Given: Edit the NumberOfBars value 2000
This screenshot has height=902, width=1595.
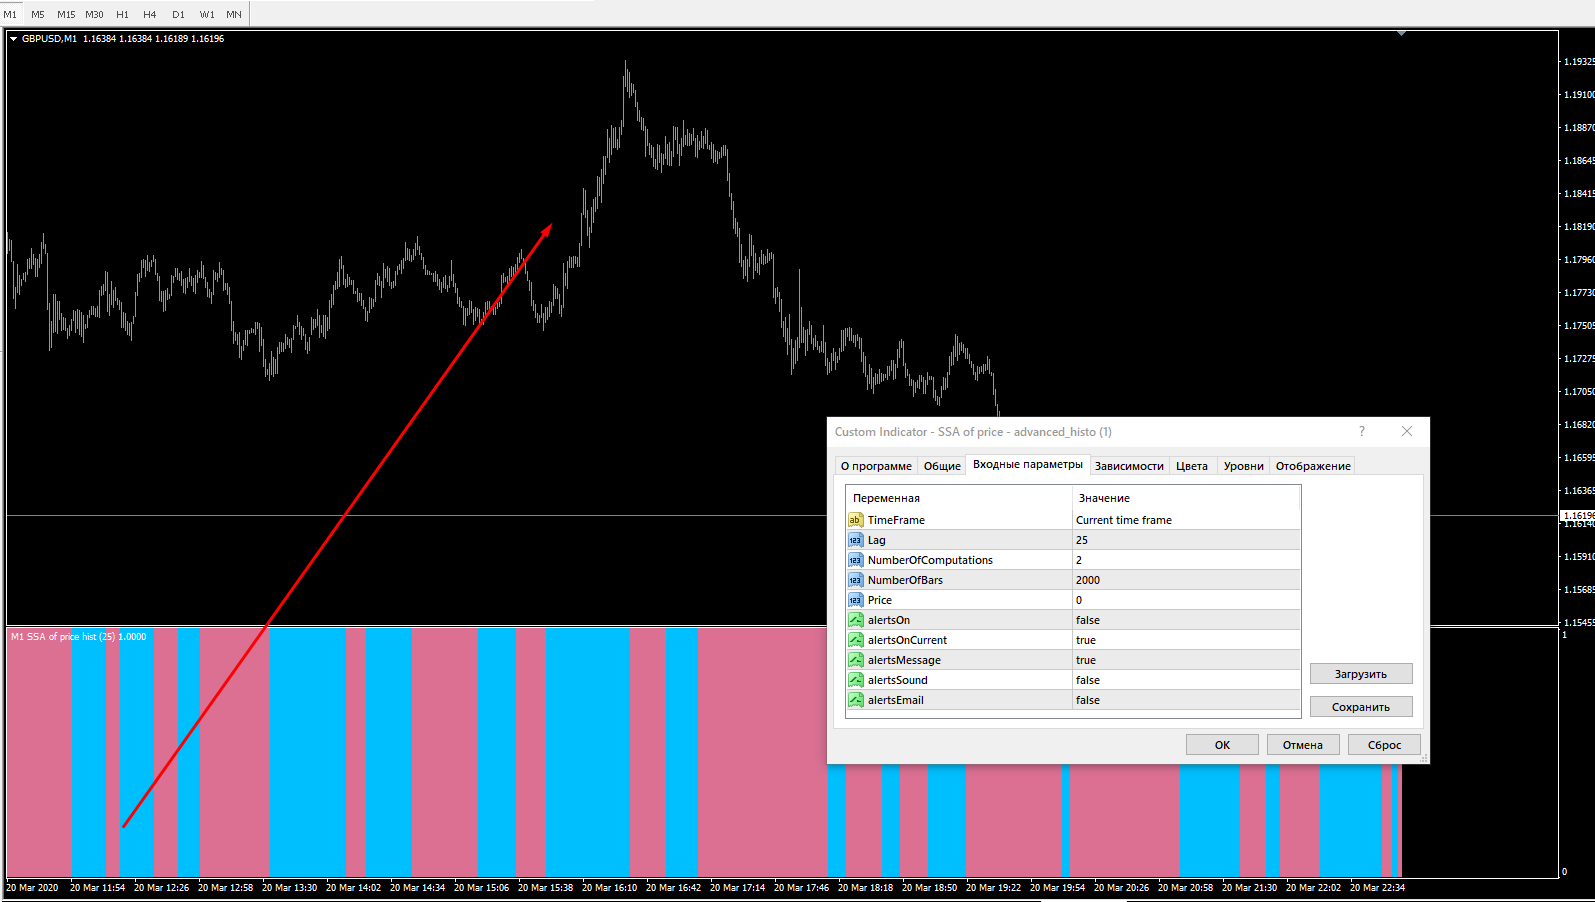Looking at the screenshot, I should pos(1186,580).
